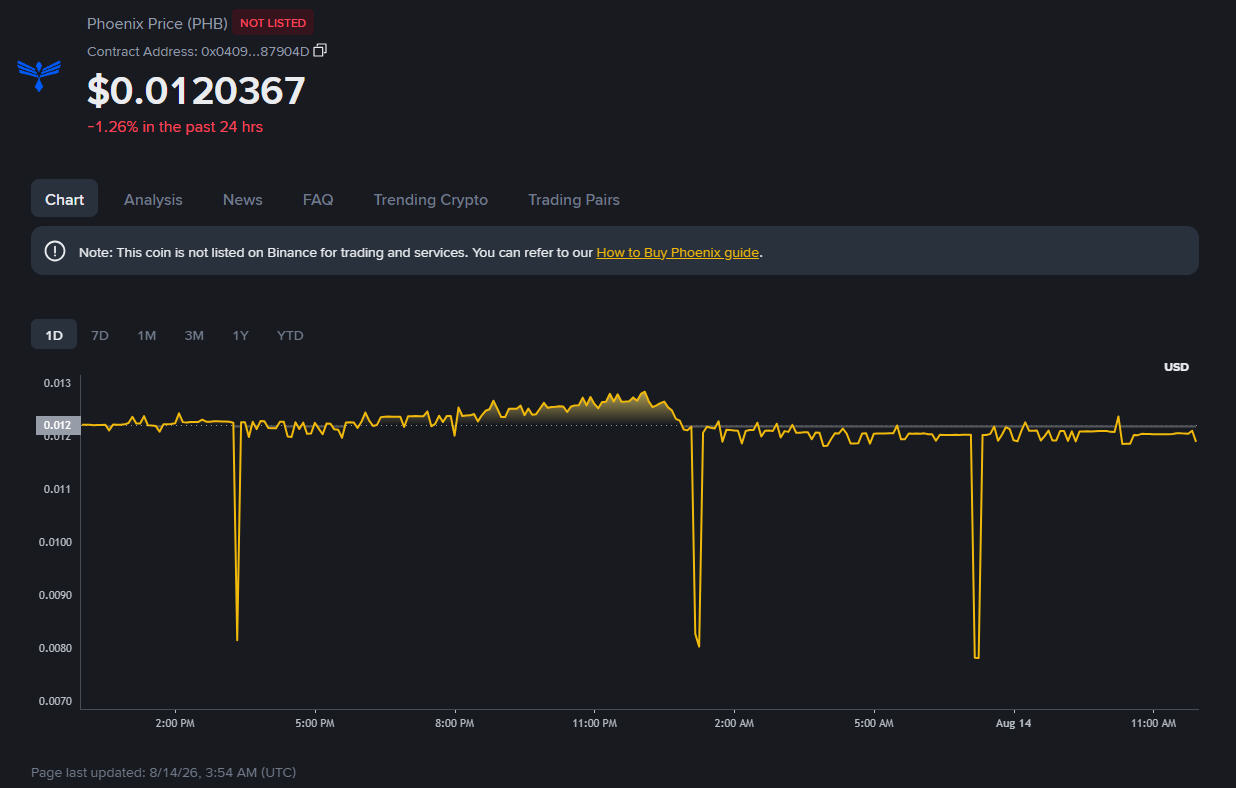This screenshot has height=788, width=1236.
Task: Click the 0.0100 y-axis label
Action: point(55,542)
